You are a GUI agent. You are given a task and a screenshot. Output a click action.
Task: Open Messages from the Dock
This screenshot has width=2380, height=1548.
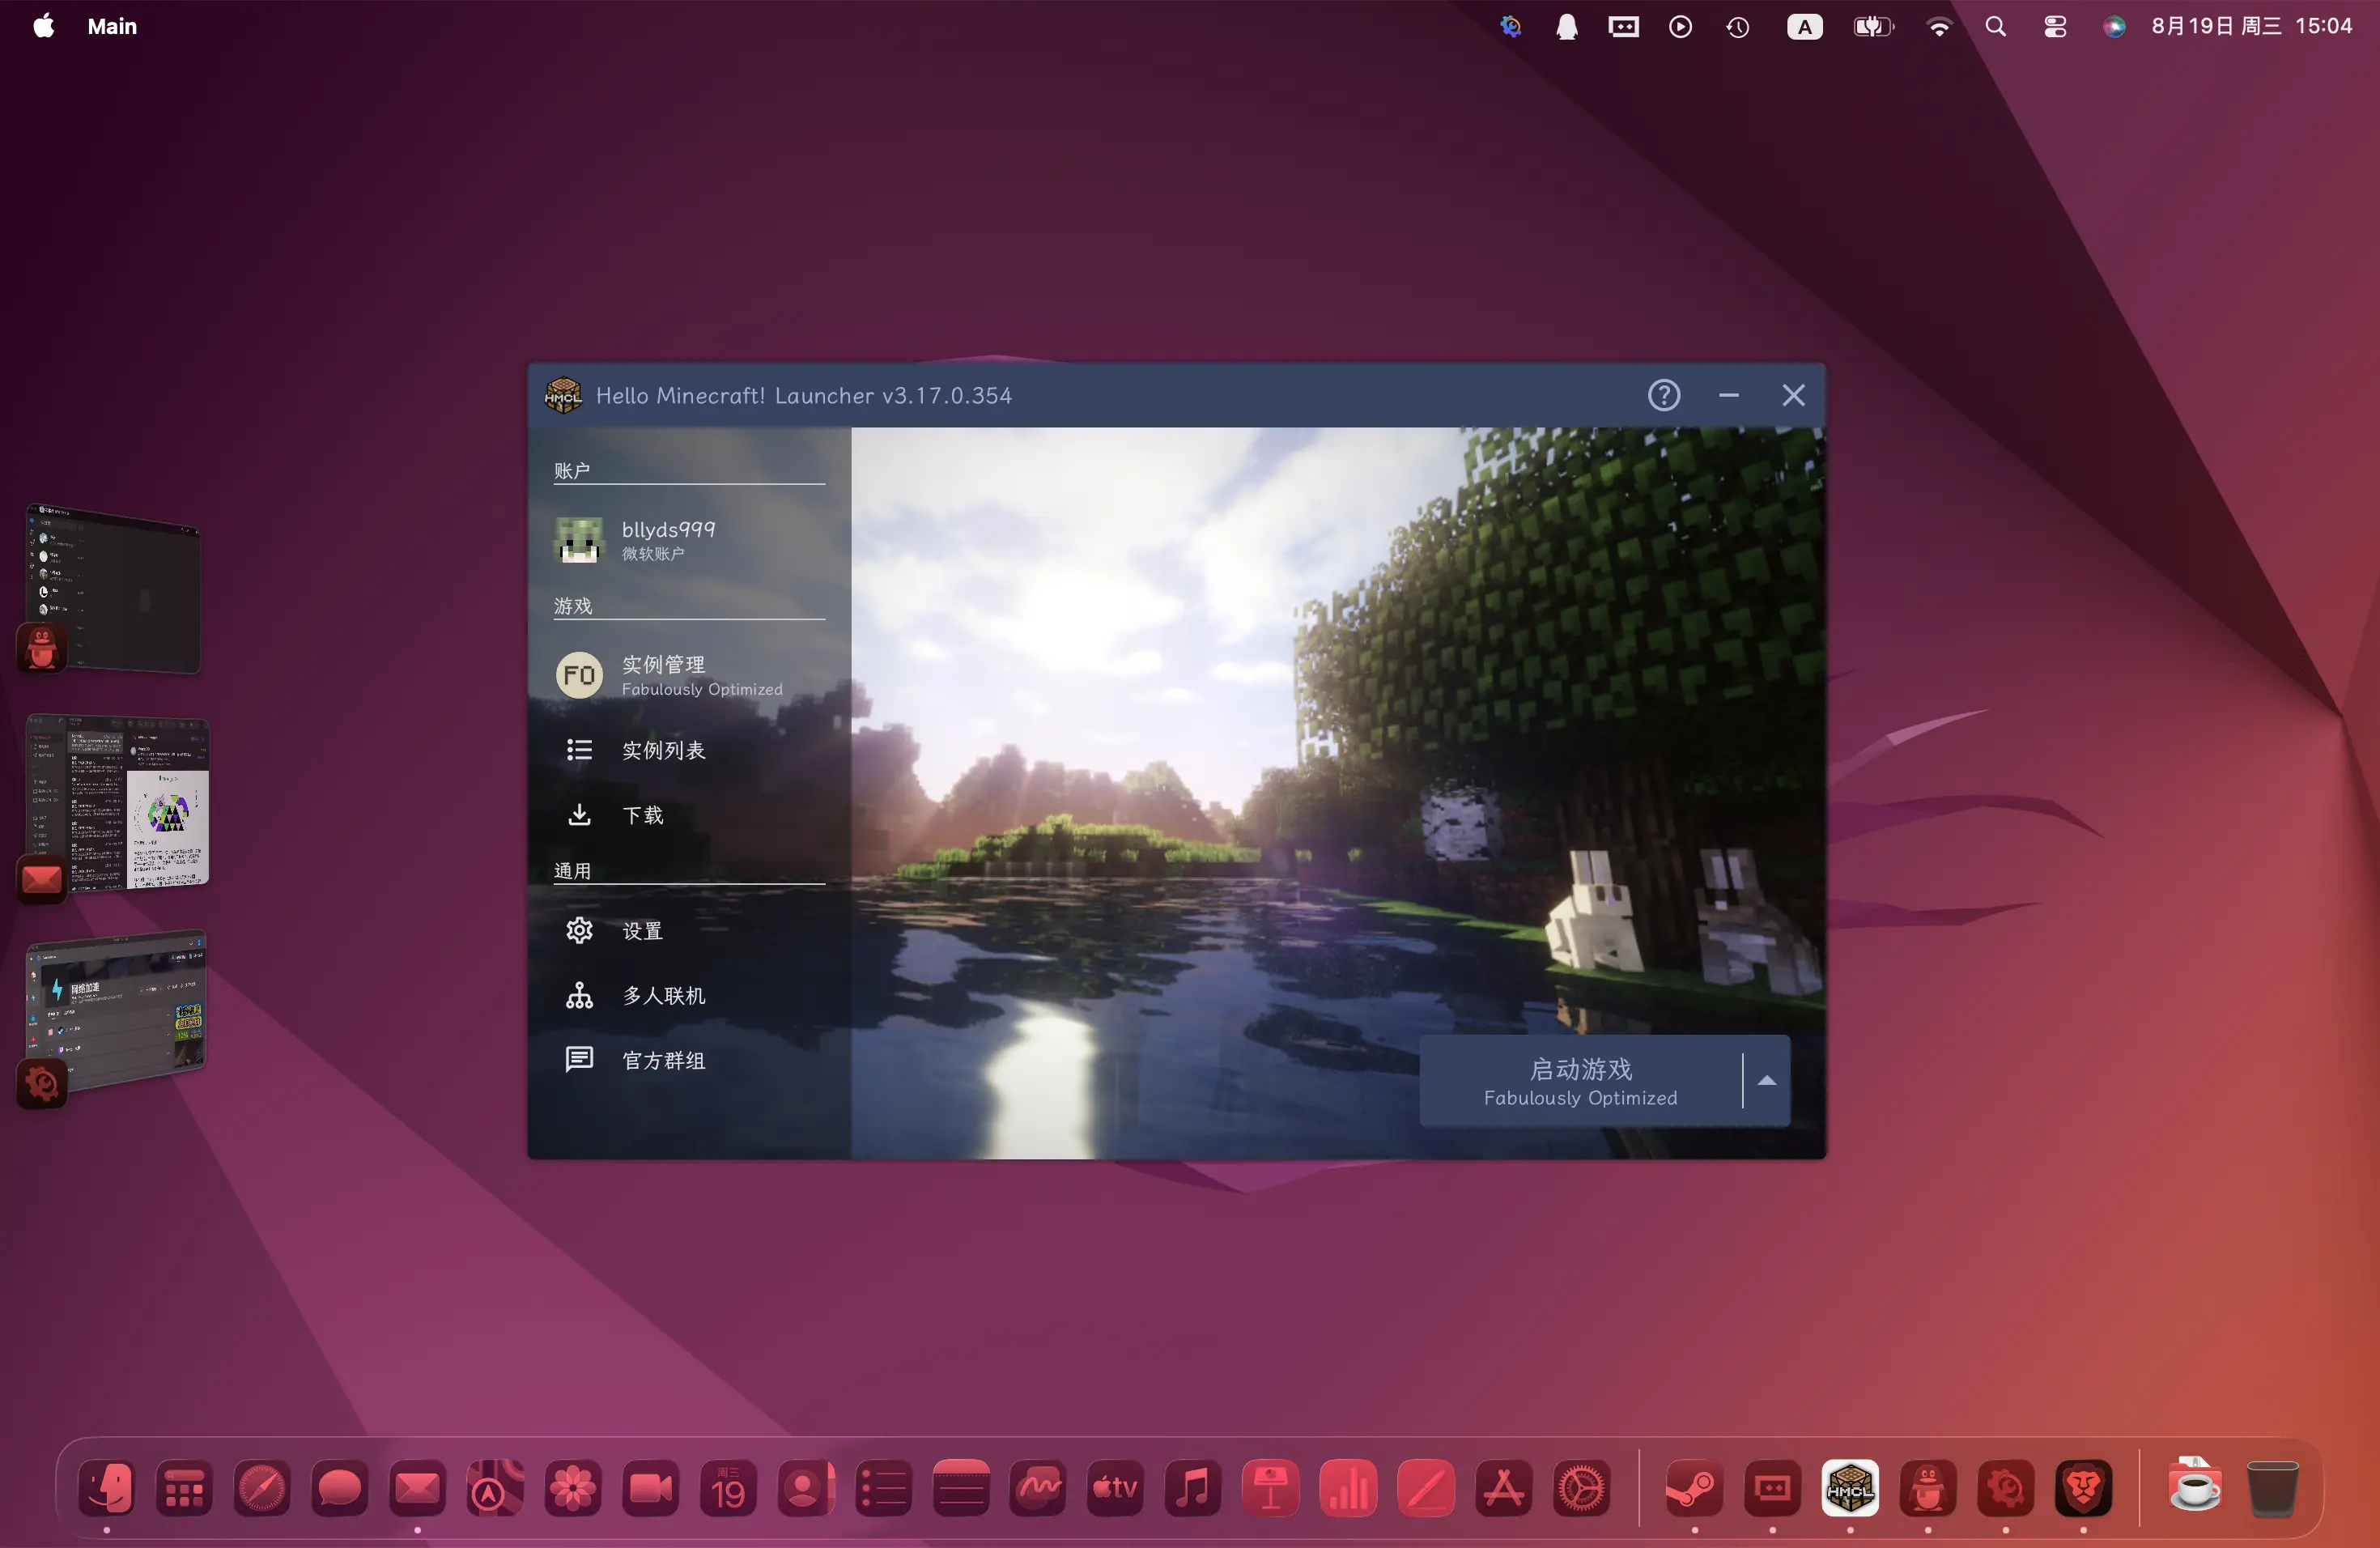coord(340,1488)
